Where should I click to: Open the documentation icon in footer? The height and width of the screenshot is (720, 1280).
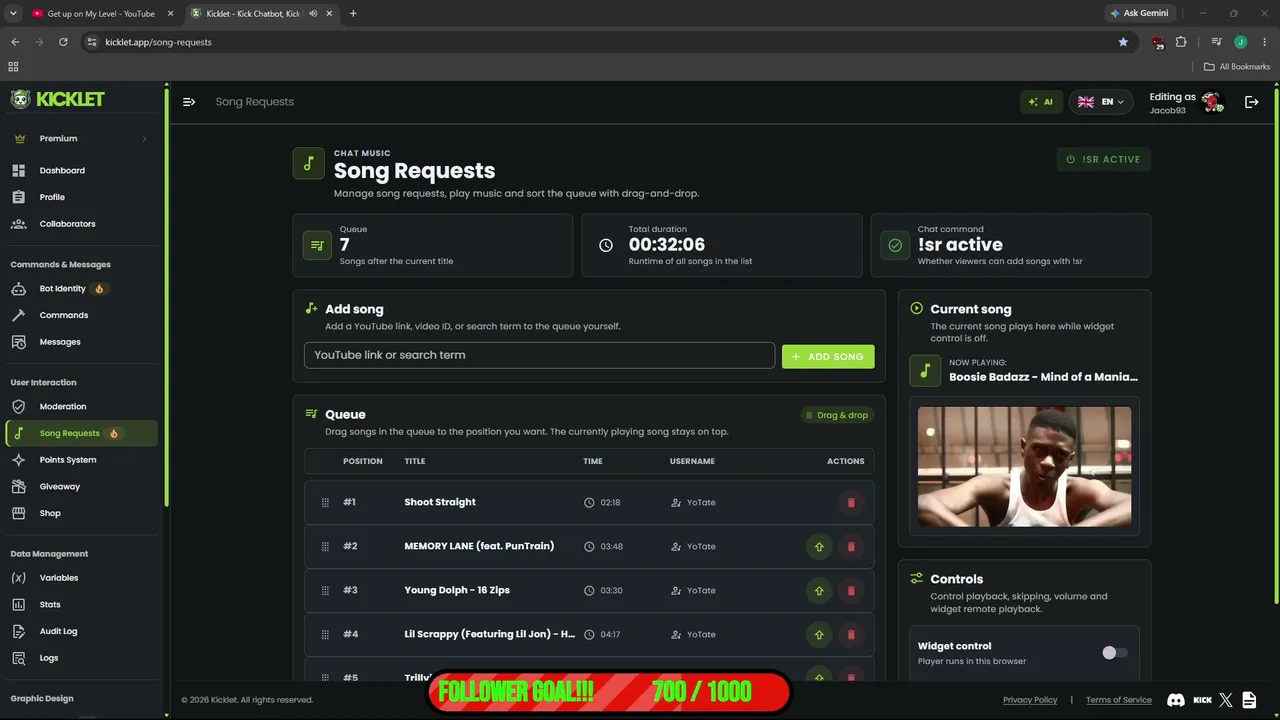pyautogui.click(x=1249, y=700)
